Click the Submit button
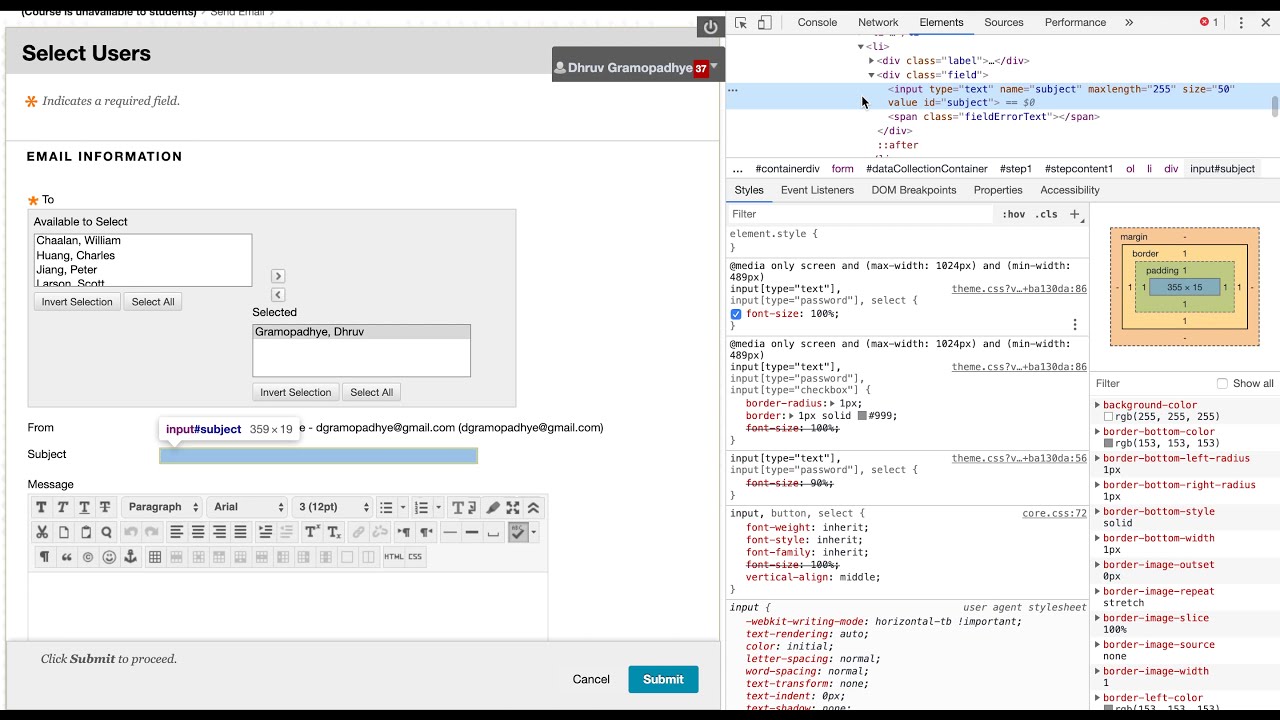The height and width of the screenshot is (720, 1280). [663, 679]
